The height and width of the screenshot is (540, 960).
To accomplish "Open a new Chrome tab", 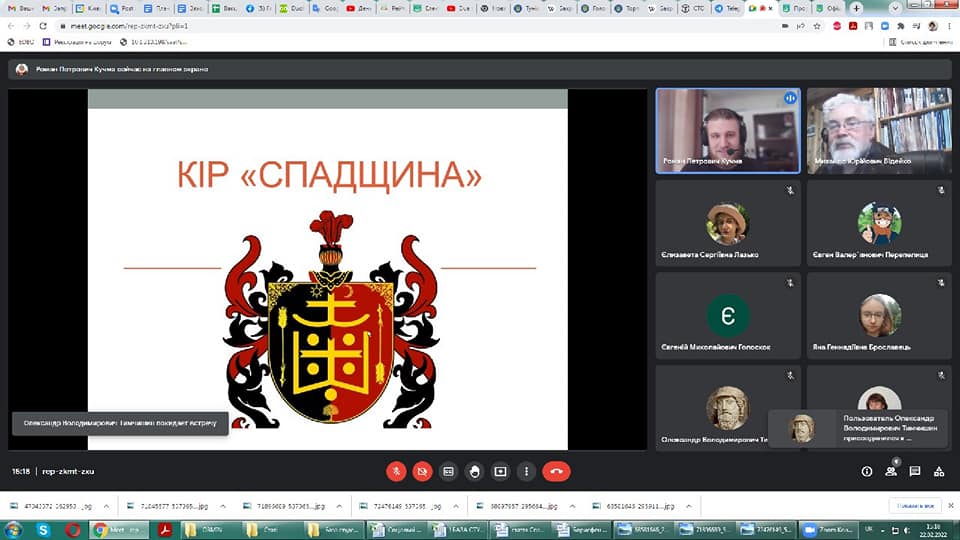I will (x=856, y=8).
